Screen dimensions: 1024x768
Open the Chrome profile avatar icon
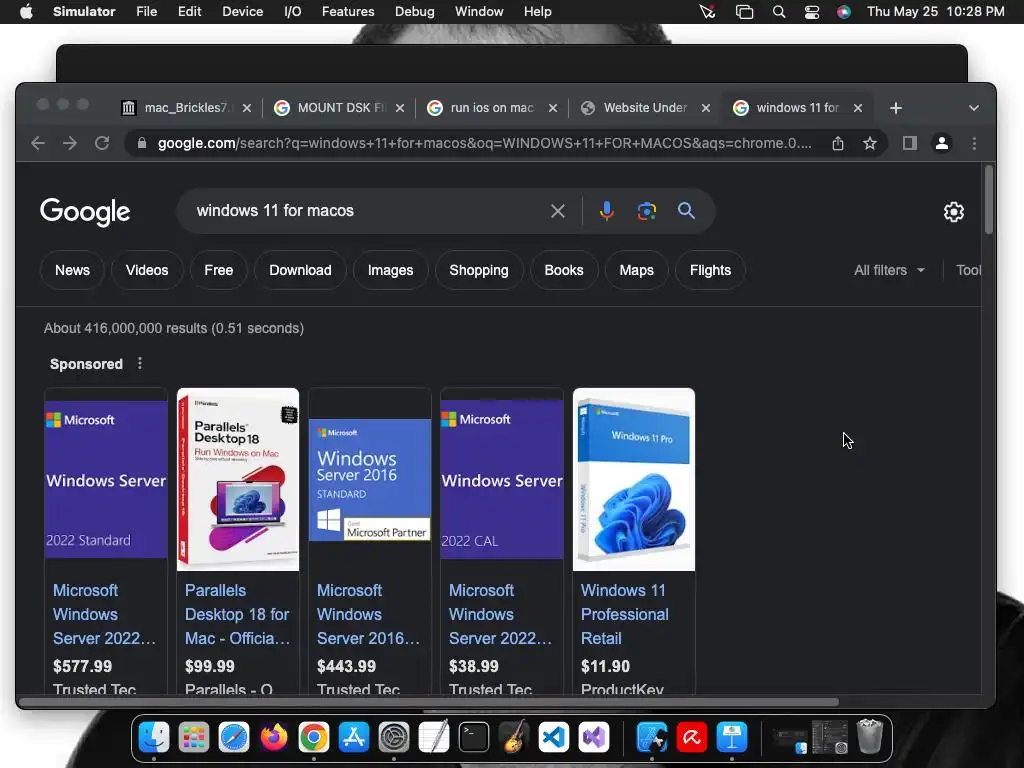[942, 143]
